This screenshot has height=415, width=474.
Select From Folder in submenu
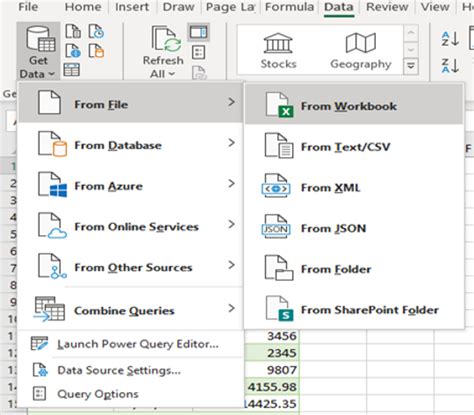354,269
